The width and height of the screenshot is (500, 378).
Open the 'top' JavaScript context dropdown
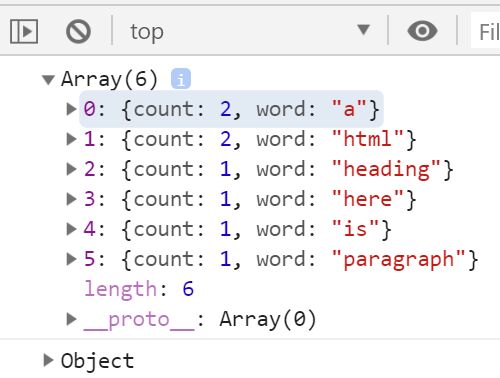250,32
